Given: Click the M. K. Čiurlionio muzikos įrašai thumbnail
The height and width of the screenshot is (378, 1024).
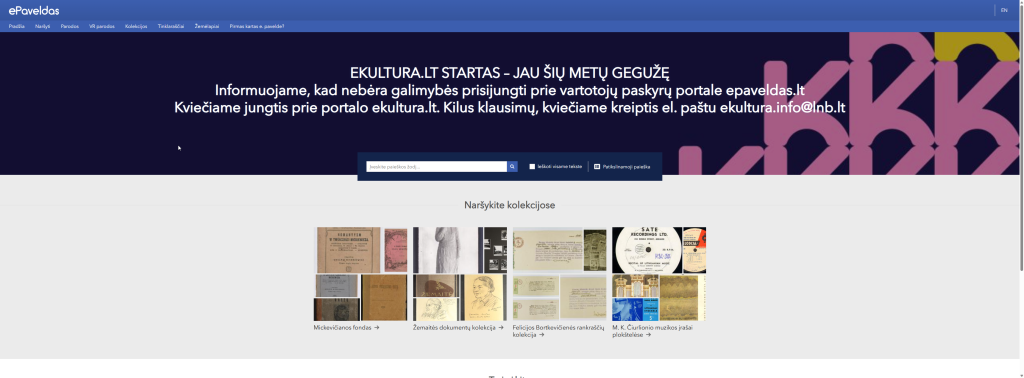Looking at the screenshot, I should click(x=659, y=274).
